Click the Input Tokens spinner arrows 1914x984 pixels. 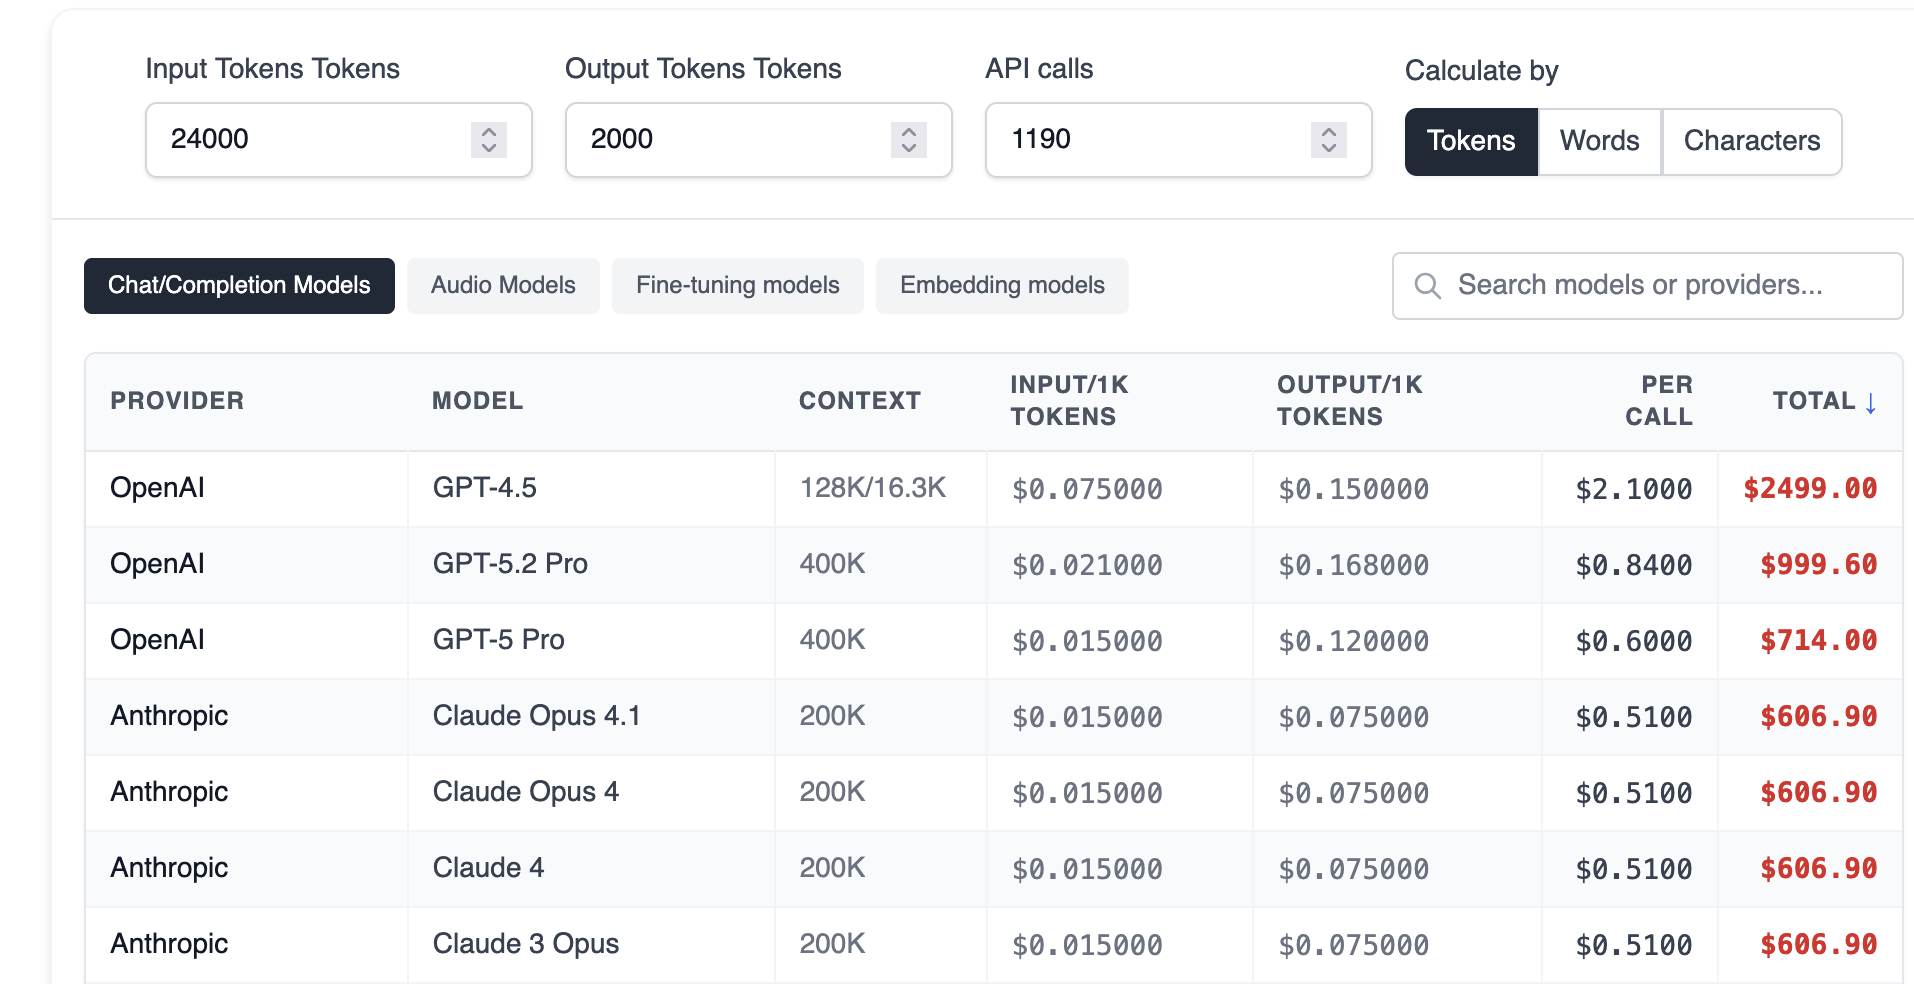pos(488,139)
